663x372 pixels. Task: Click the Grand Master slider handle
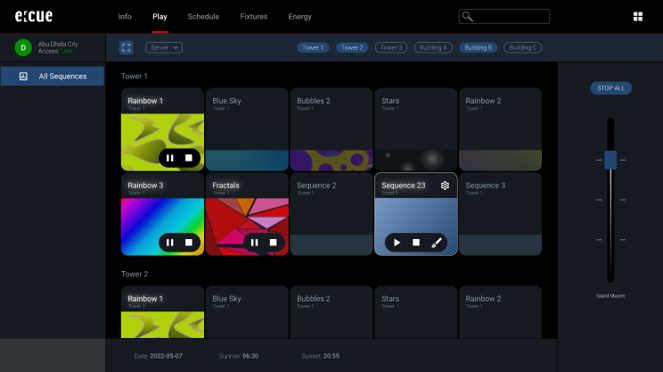pyautogui.click(x=611, y=160)
